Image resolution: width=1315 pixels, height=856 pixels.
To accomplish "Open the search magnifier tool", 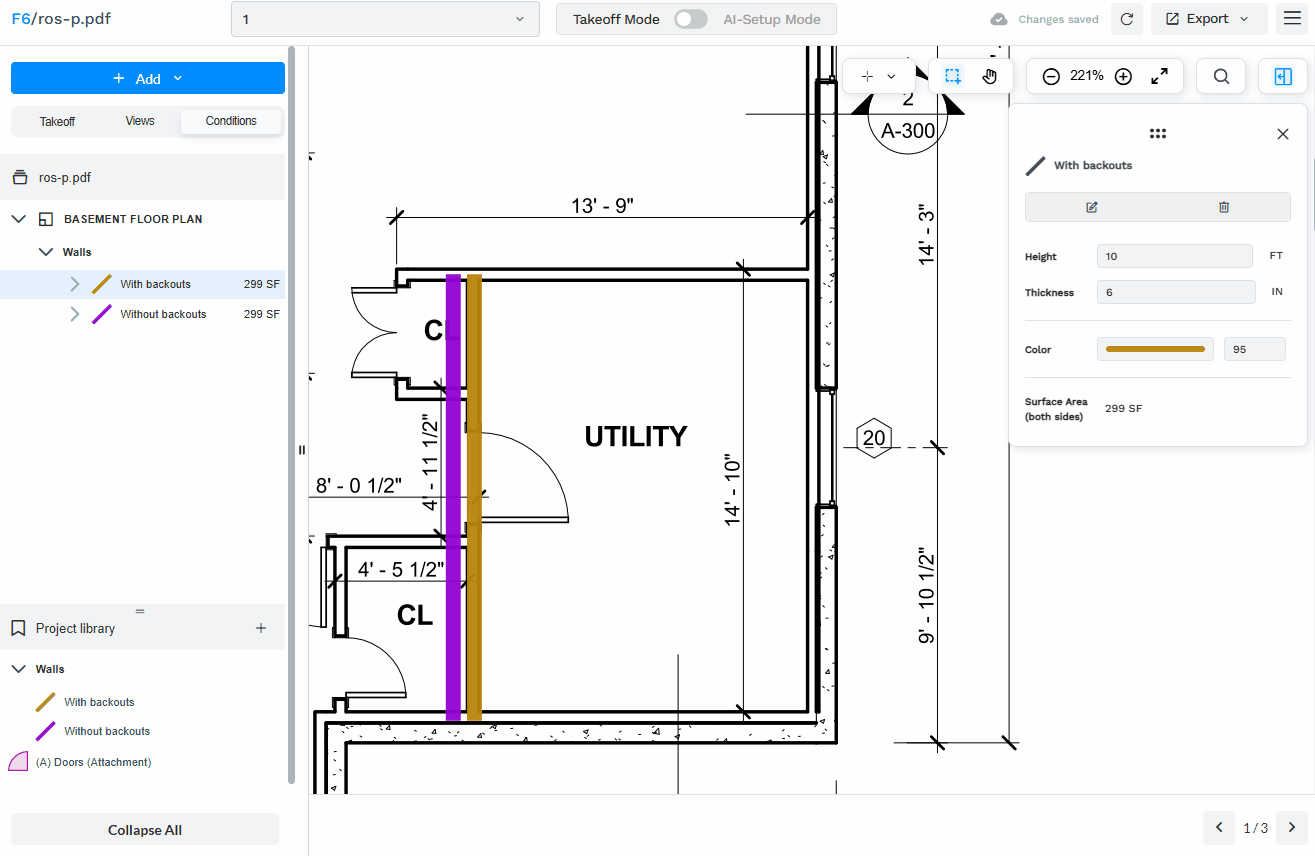I will (1221, 76).
